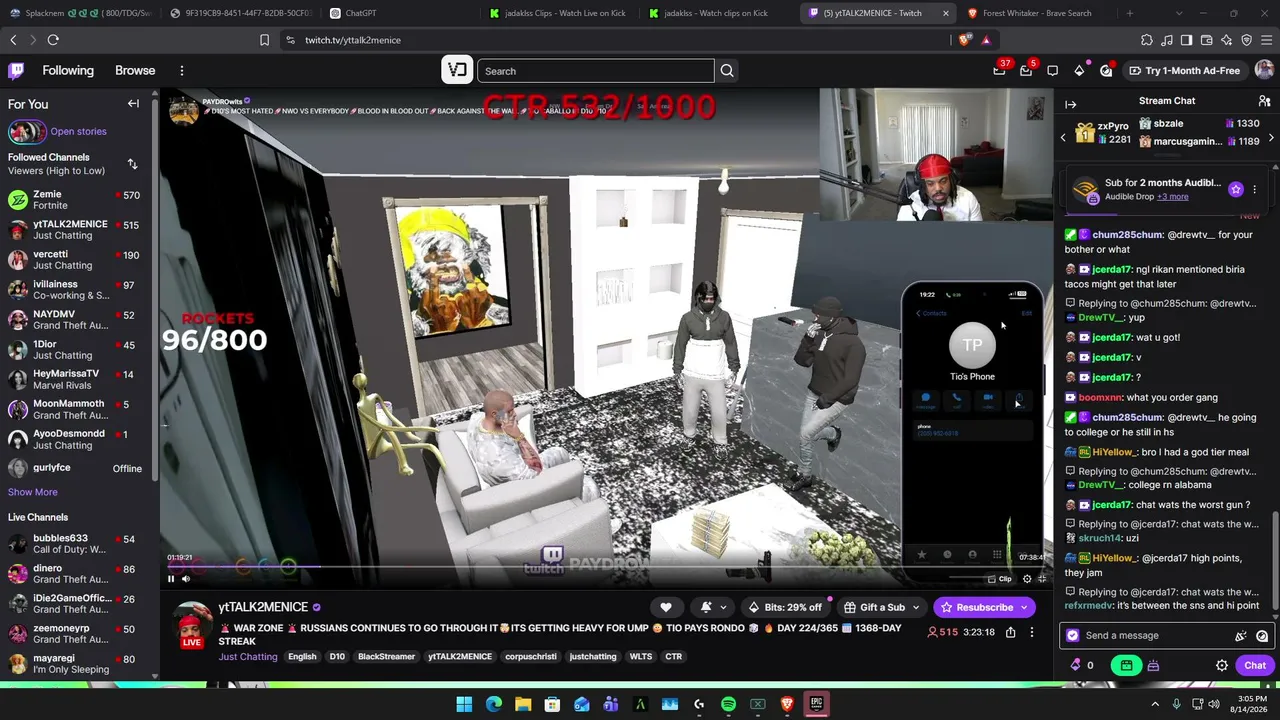Open Prime Loot notifications
Screen dimensions: 1280x720
999,71
